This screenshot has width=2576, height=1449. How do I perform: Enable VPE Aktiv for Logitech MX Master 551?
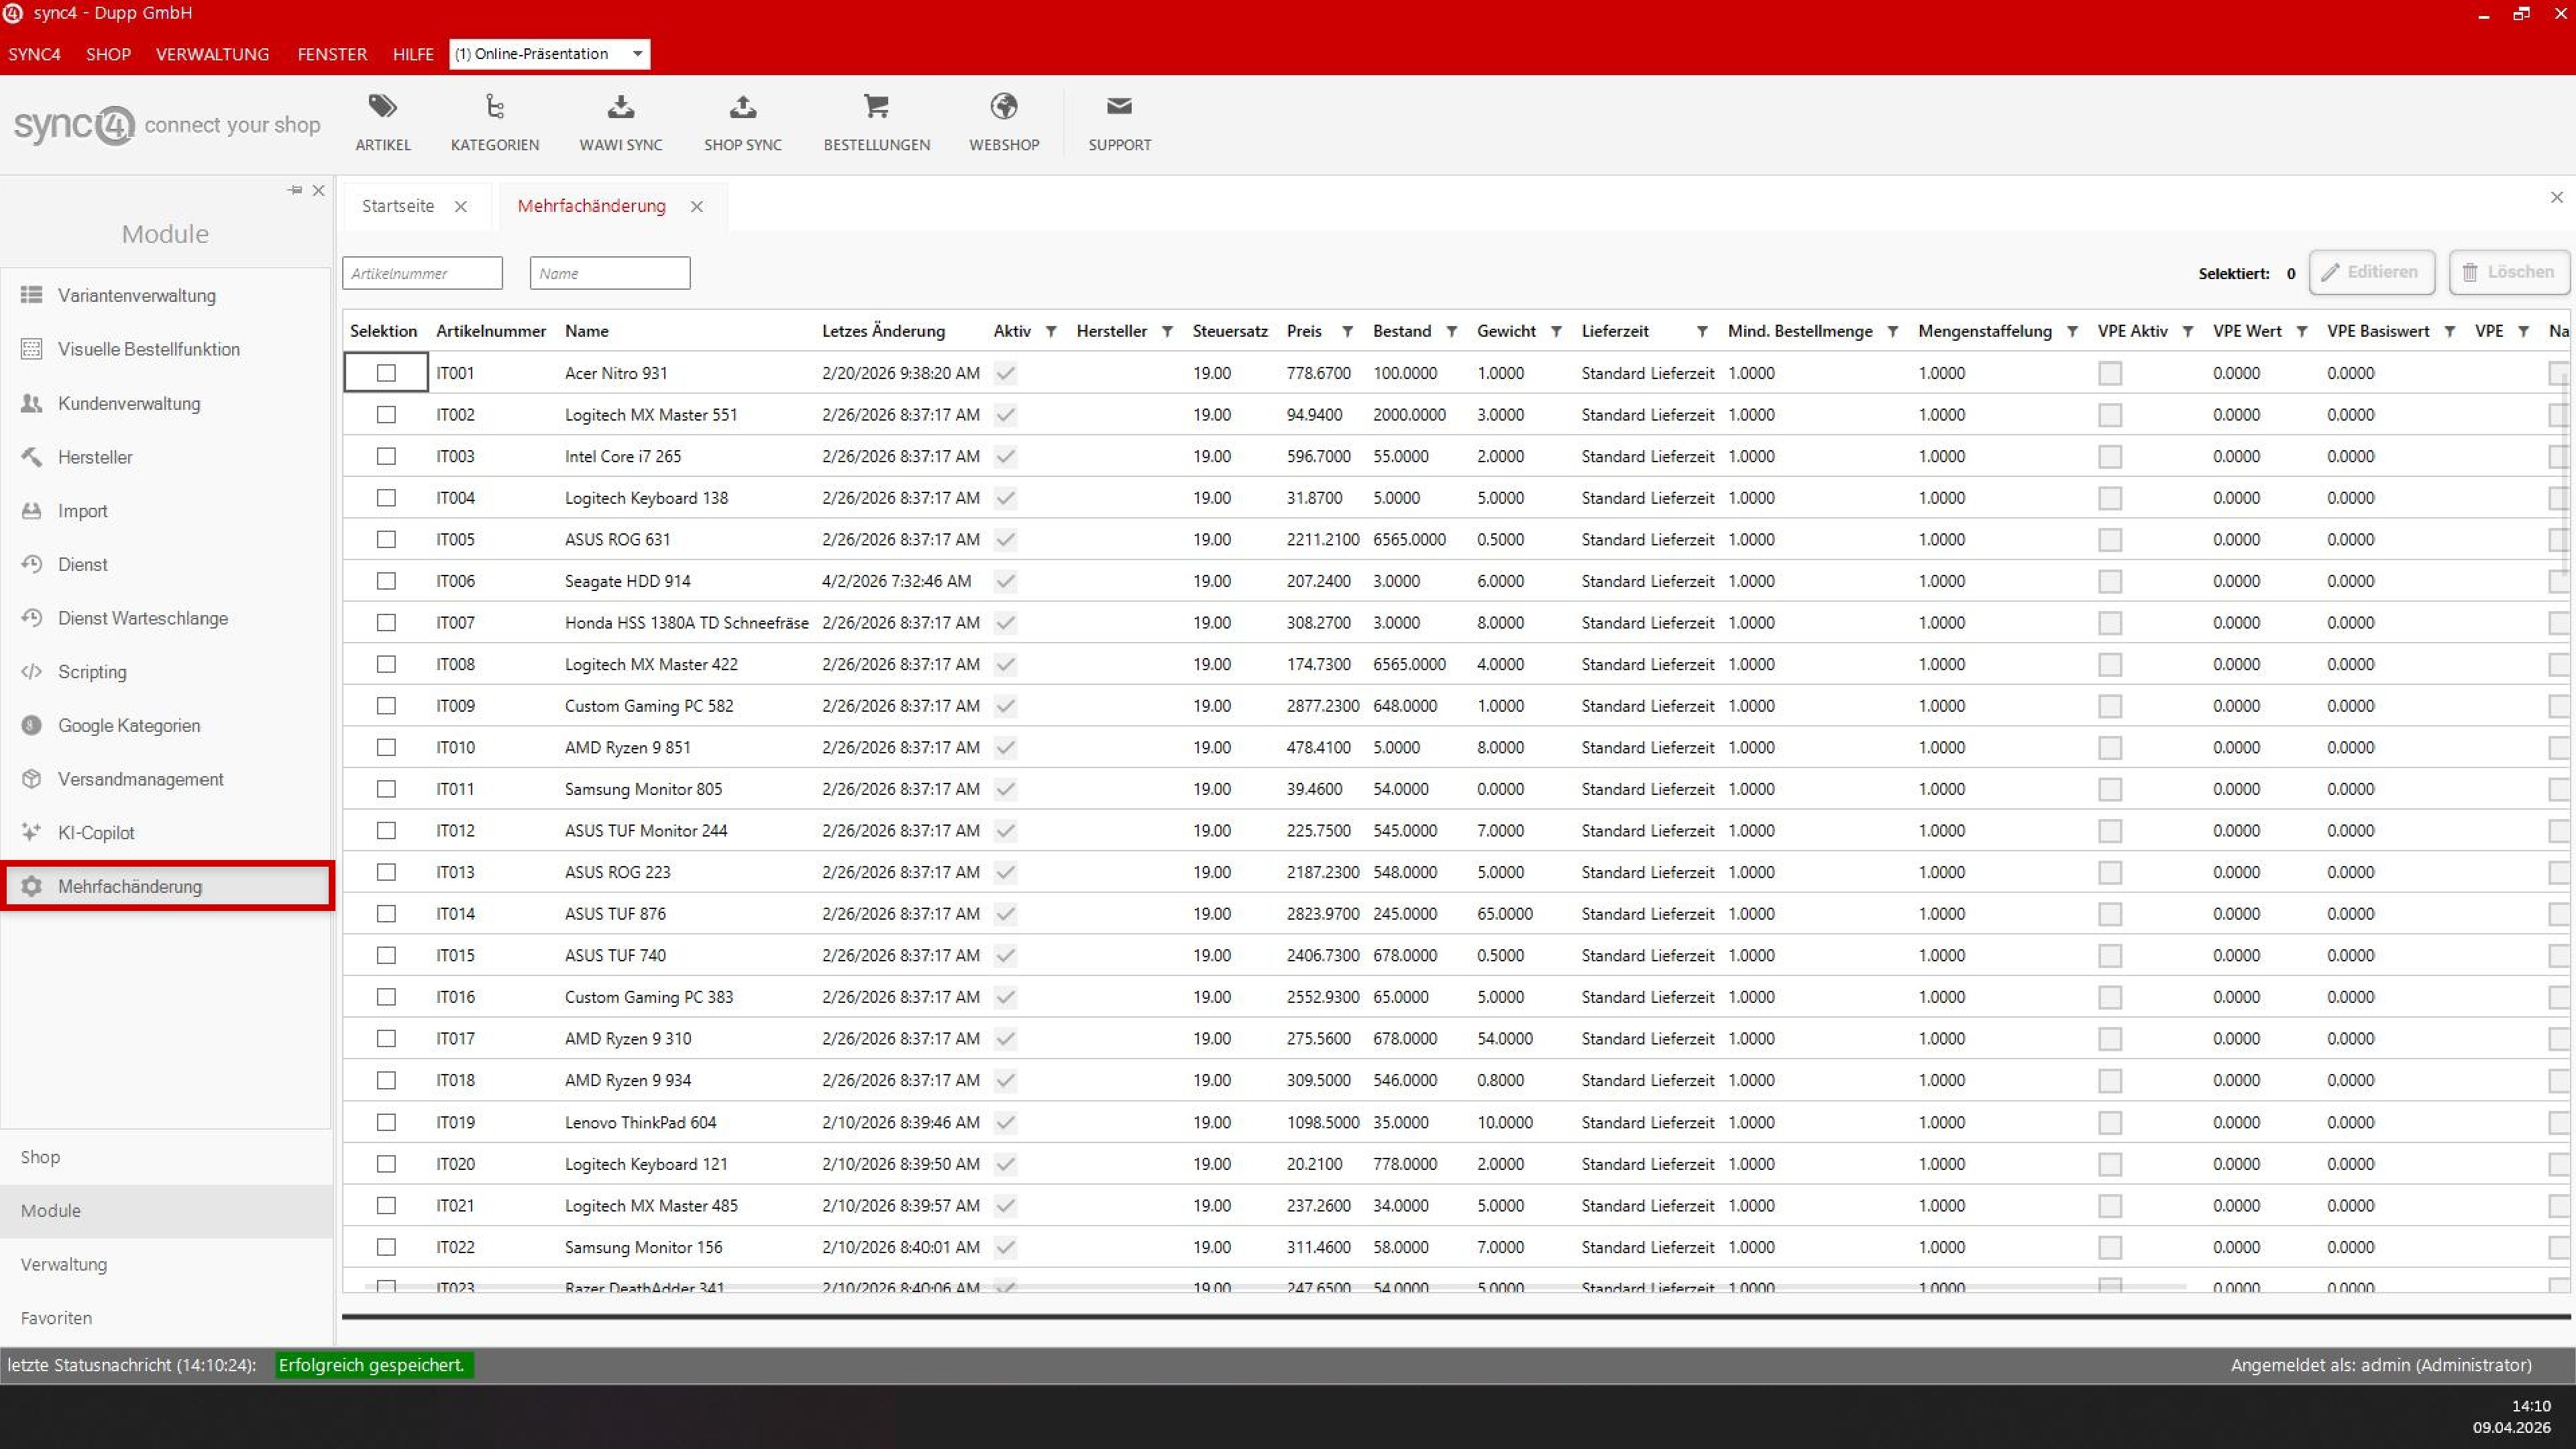(2110, 414)
